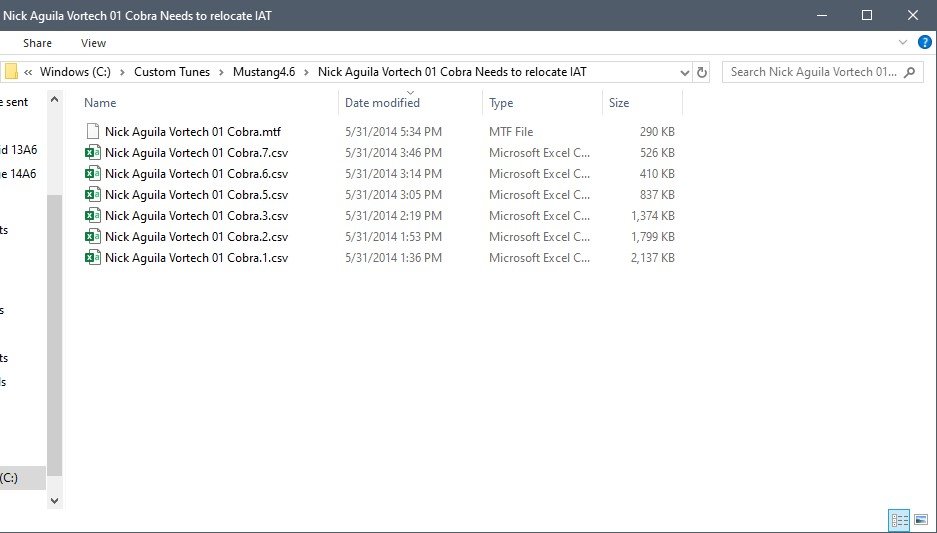Sort files by the Size column header
The width and height of the screenshot is (937, 533).
tap(619, 103)
